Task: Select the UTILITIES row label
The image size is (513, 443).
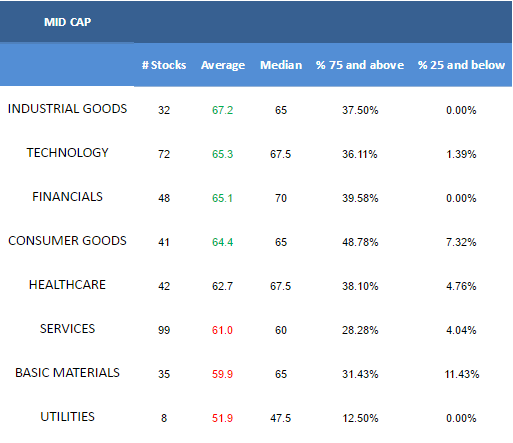Action: (x=67, y=417)
